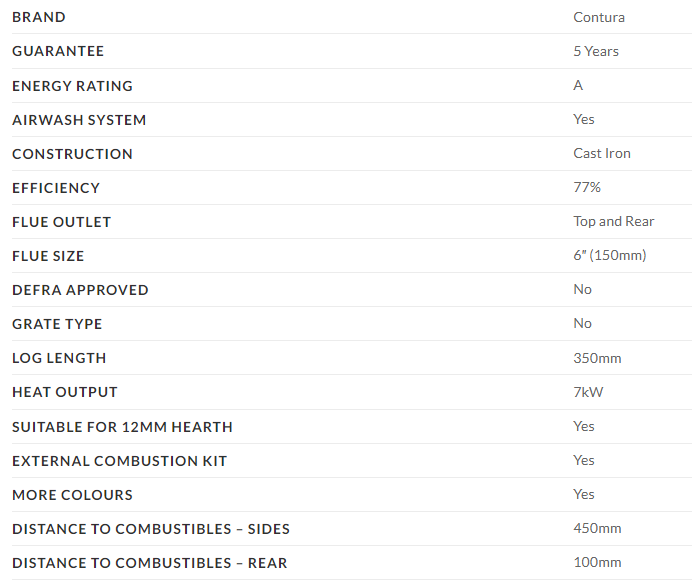The height and width of the screenshot is (584, 692).
Task: Click the 6" (150mm) flue size value
Action: tap(610, 255)
